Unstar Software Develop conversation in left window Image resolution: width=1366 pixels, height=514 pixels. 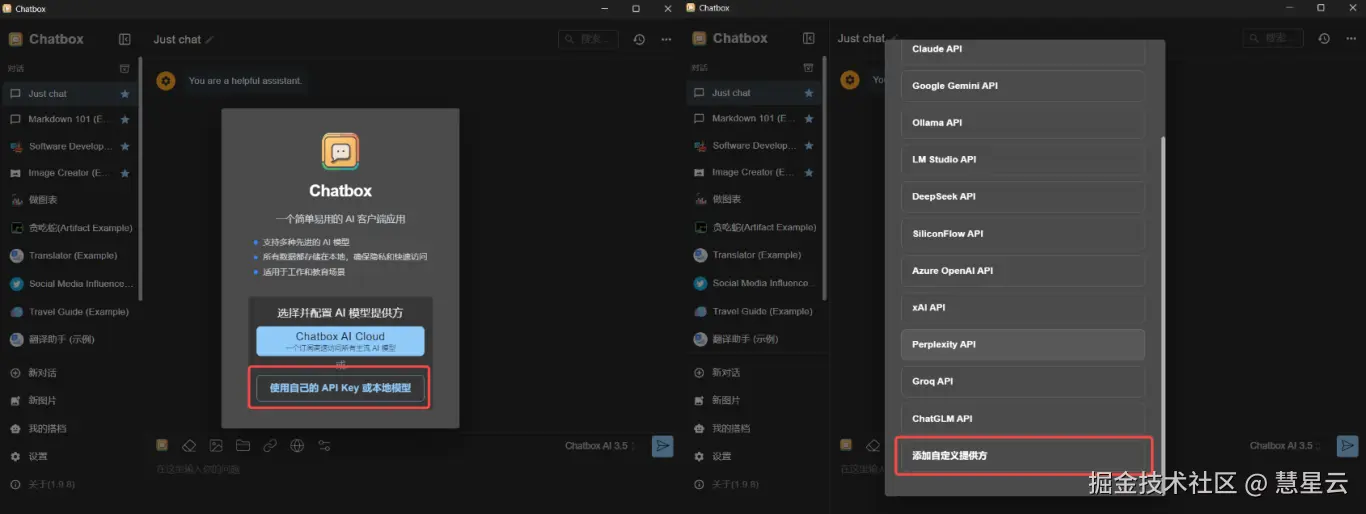tap(125, 146)
